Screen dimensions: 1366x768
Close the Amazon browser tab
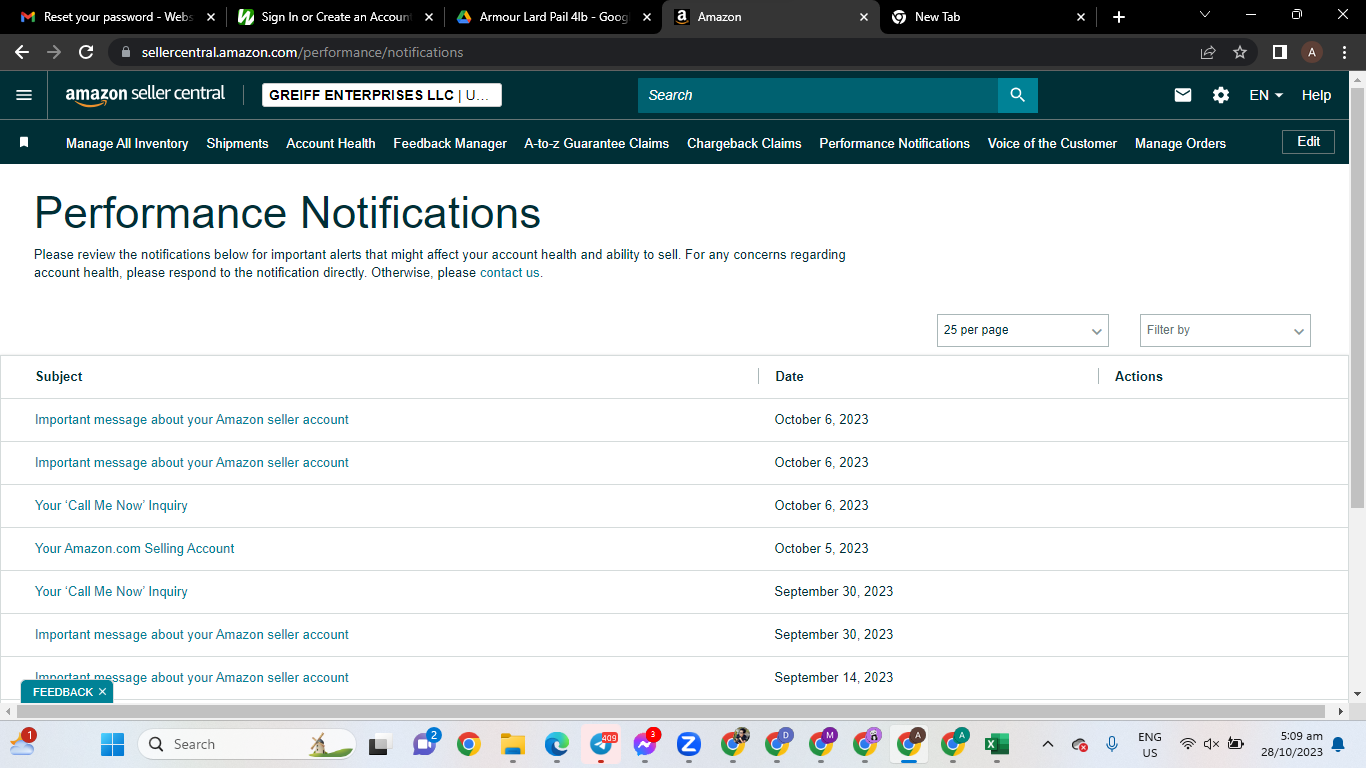point(865,17)
